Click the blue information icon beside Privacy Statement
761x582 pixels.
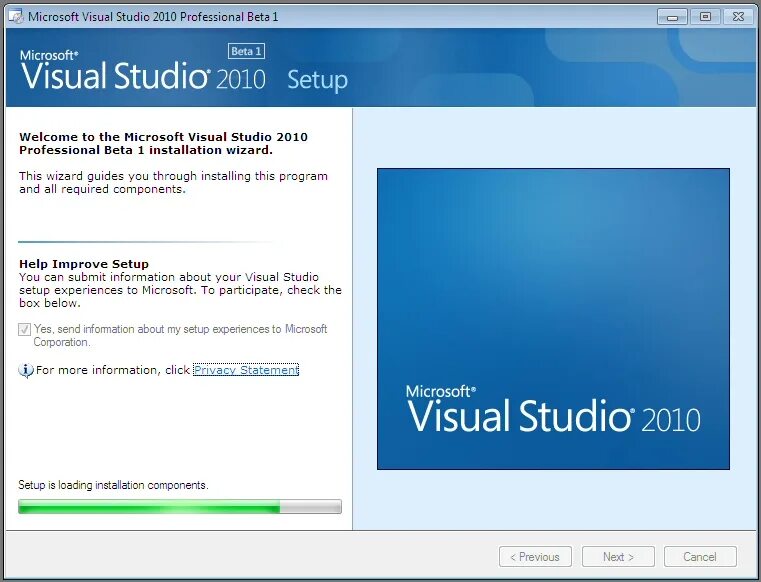(26, 370)
